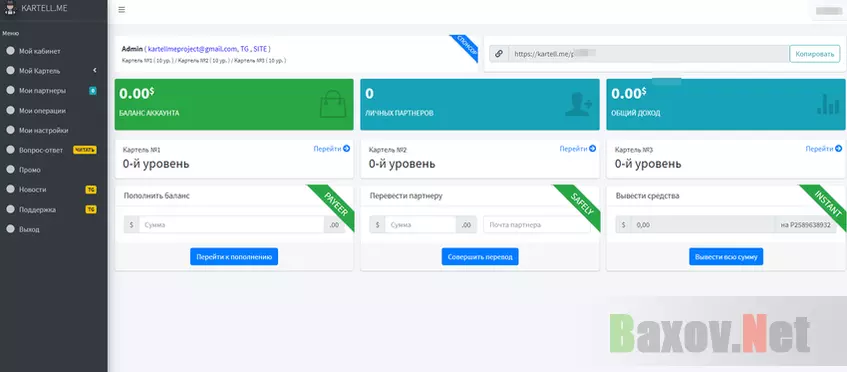The height and width of the screenshot is (372, 847).
Task: Go to Картель №3 via Перейти
Action: coord(824,148)
